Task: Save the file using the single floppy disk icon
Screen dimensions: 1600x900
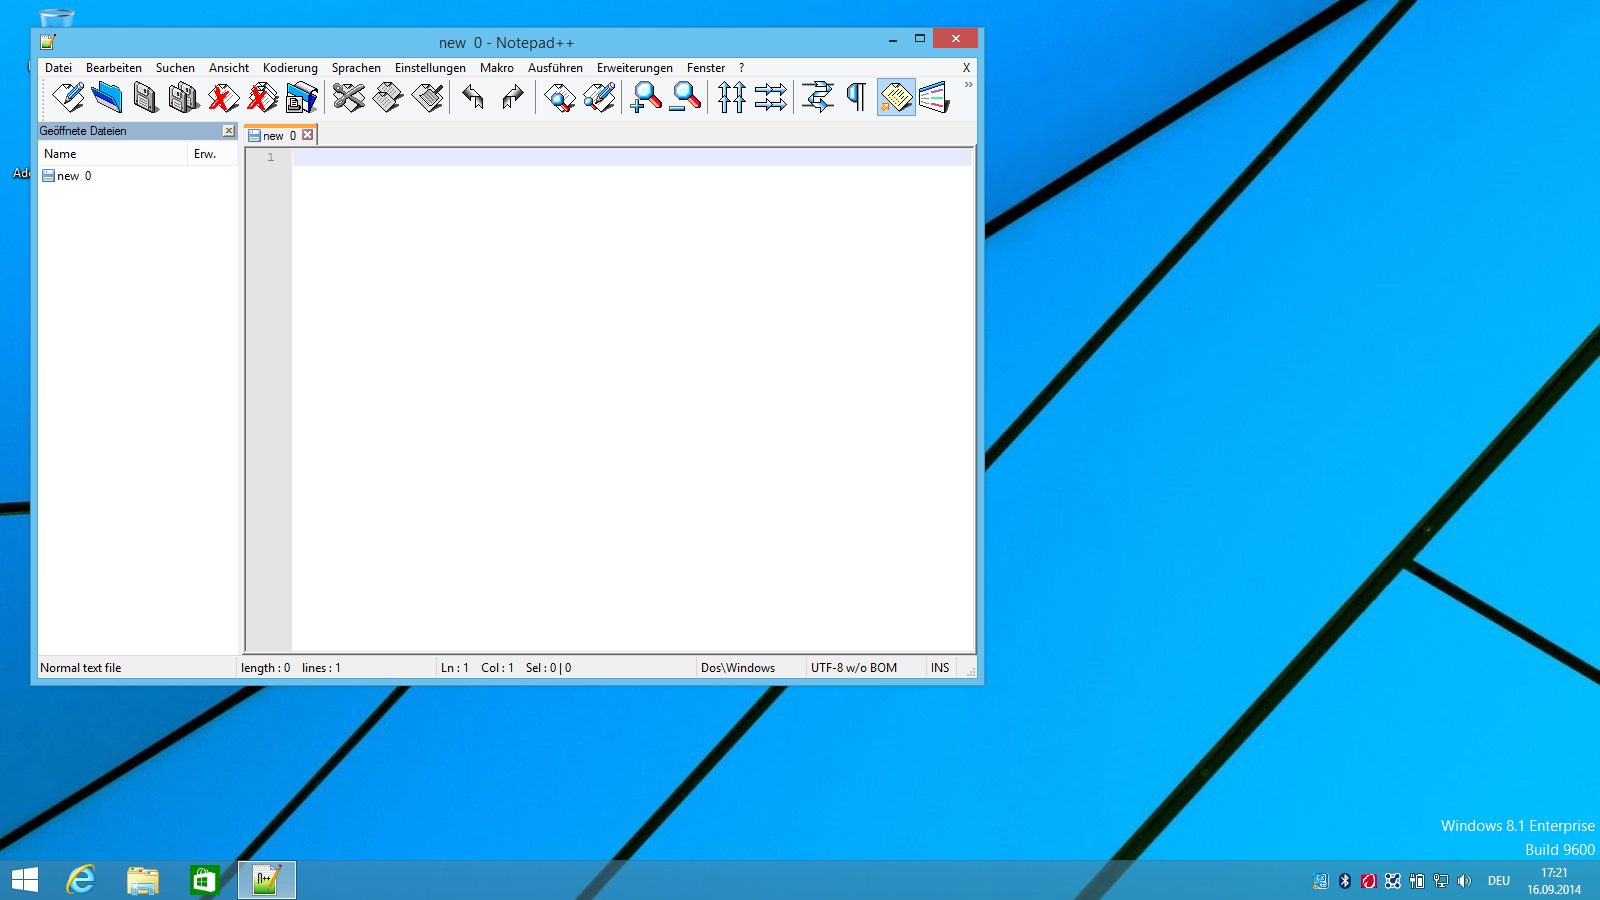Action: click(x=146, y=97)
